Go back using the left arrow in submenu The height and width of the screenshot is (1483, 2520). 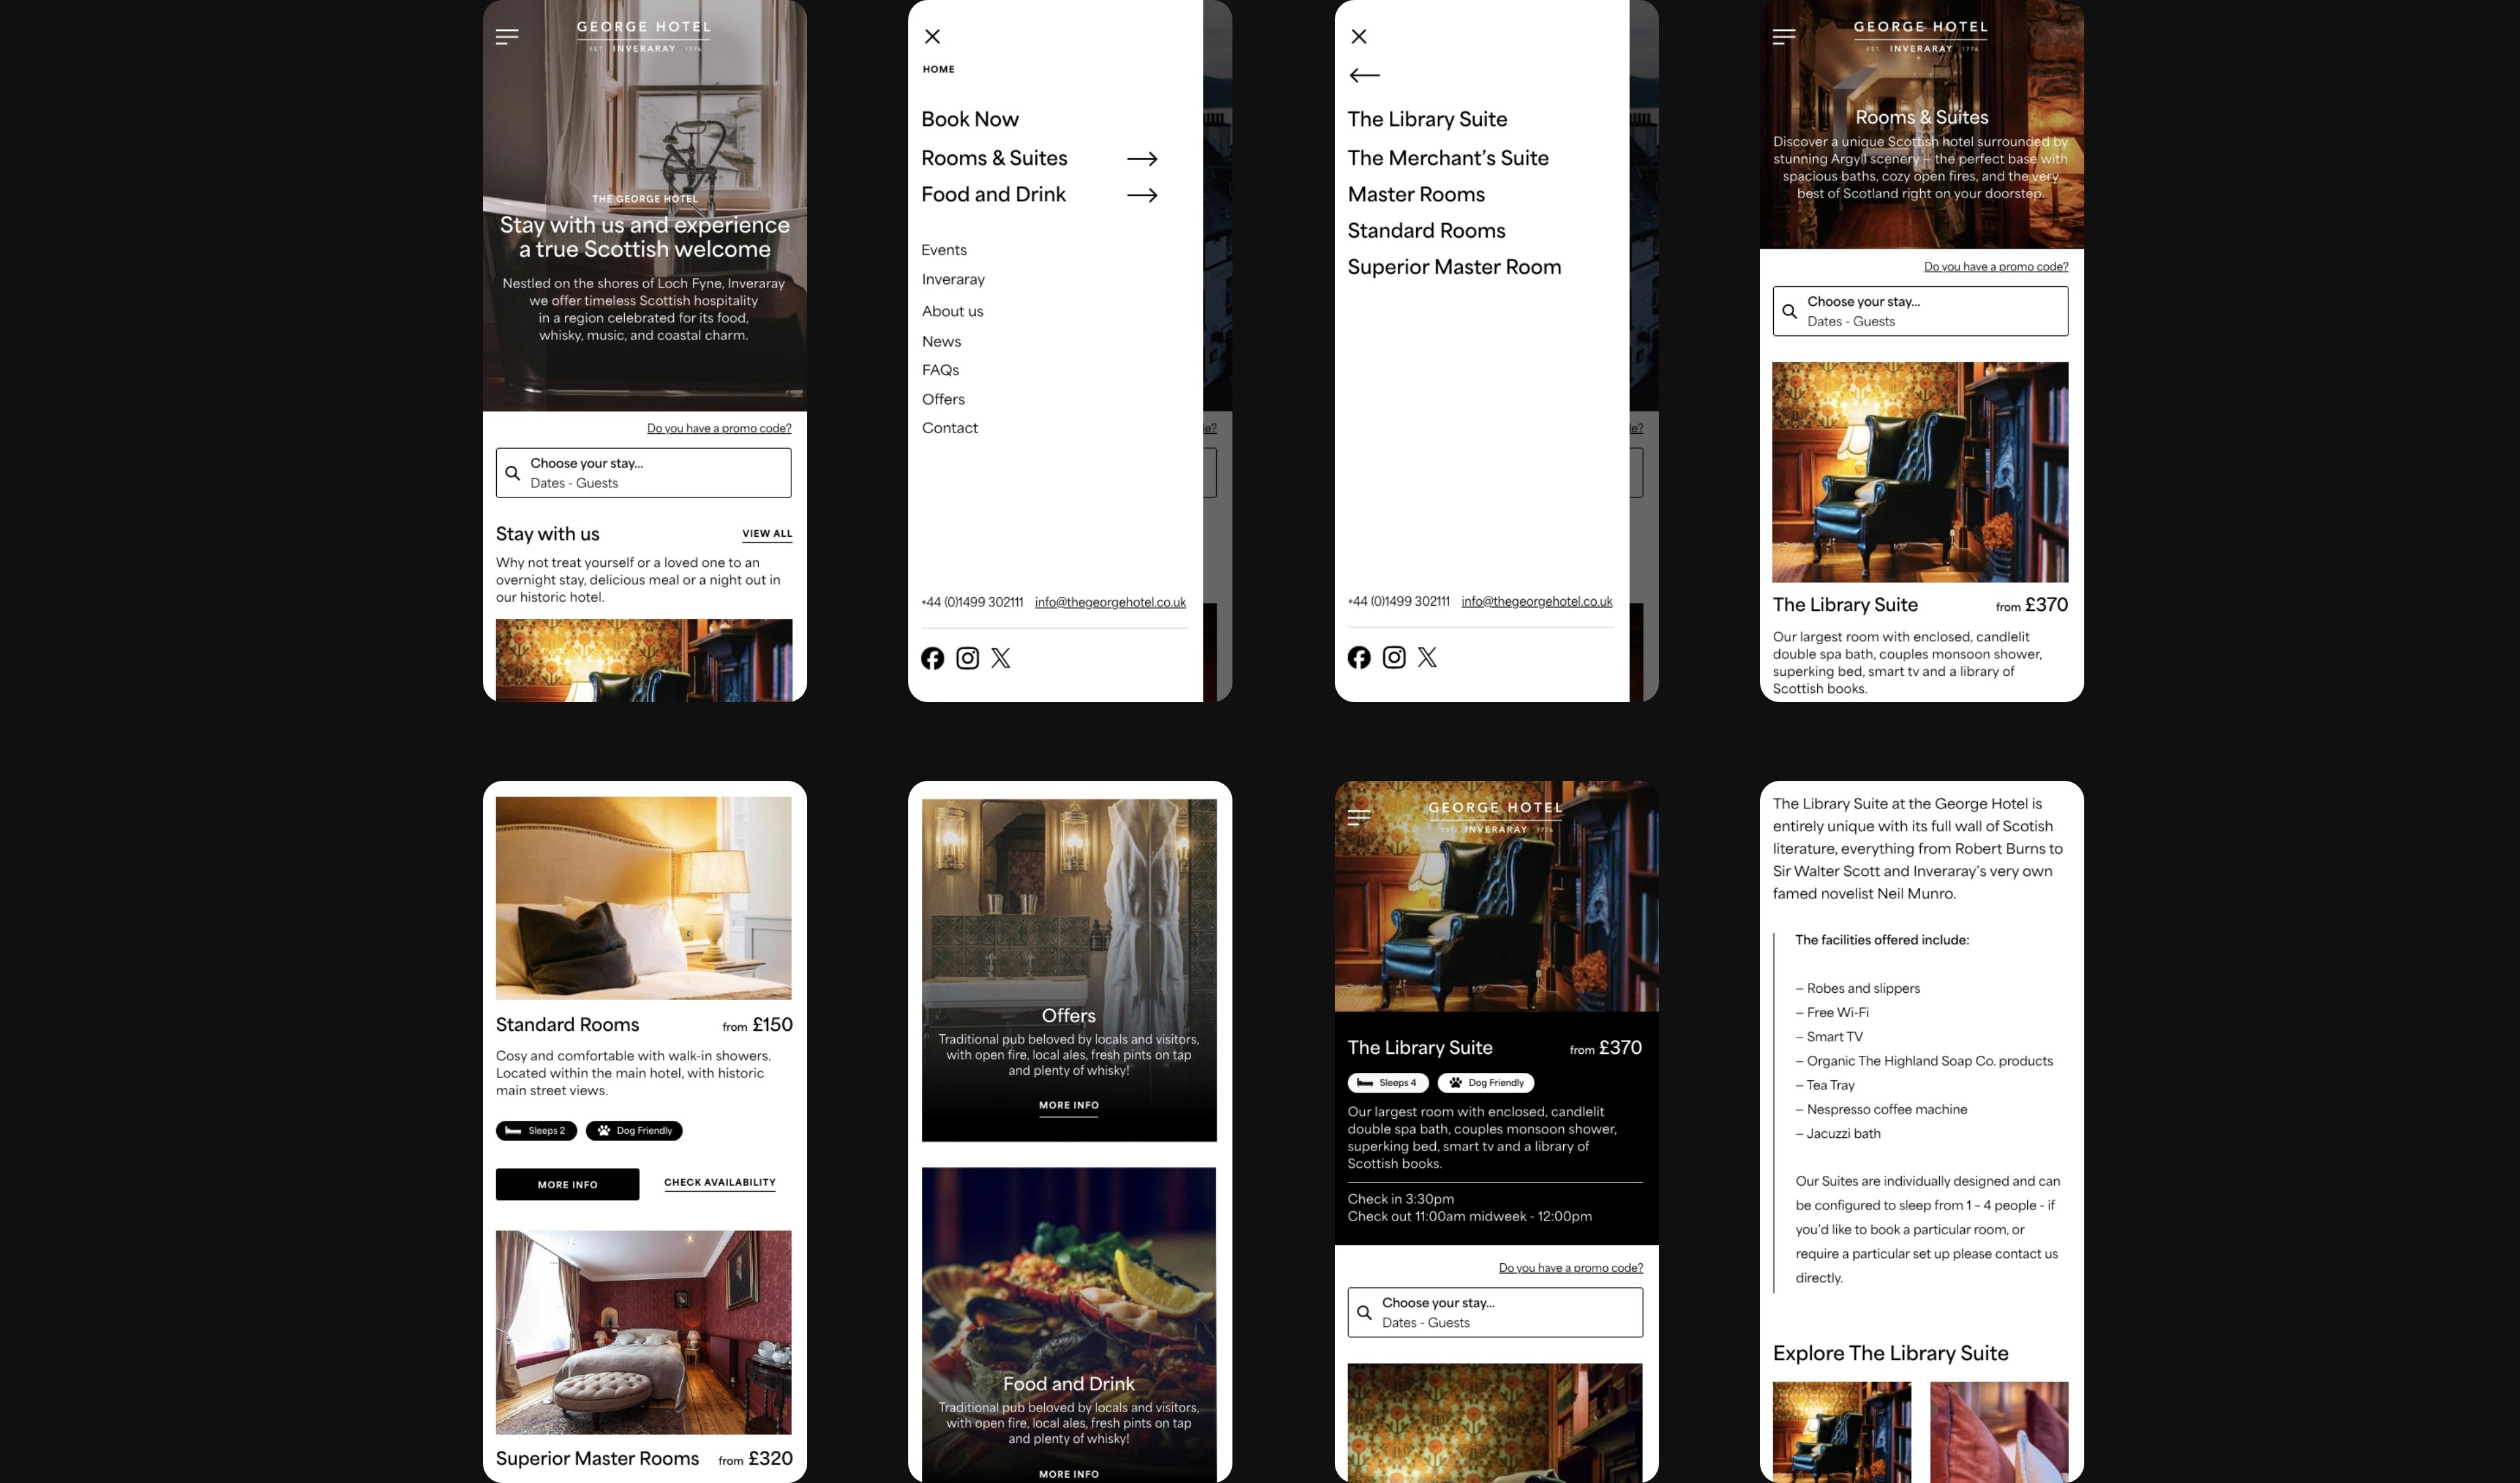point(1364,75)
